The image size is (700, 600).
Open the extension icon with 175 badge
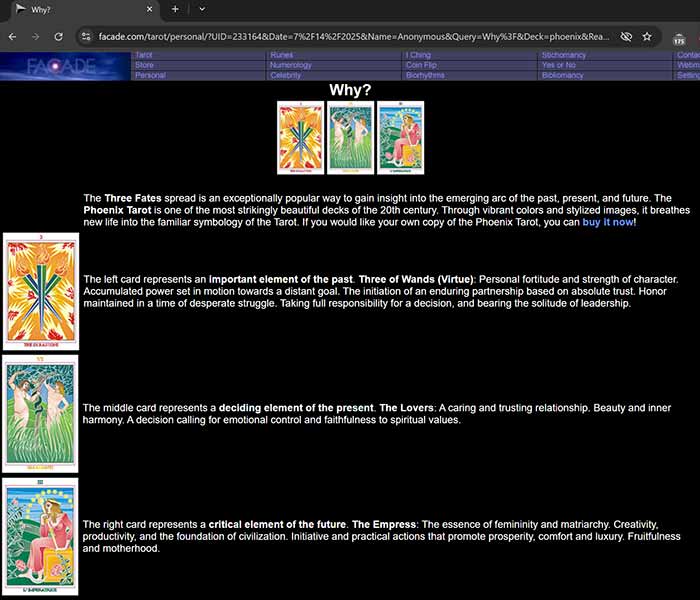(679, 39)
